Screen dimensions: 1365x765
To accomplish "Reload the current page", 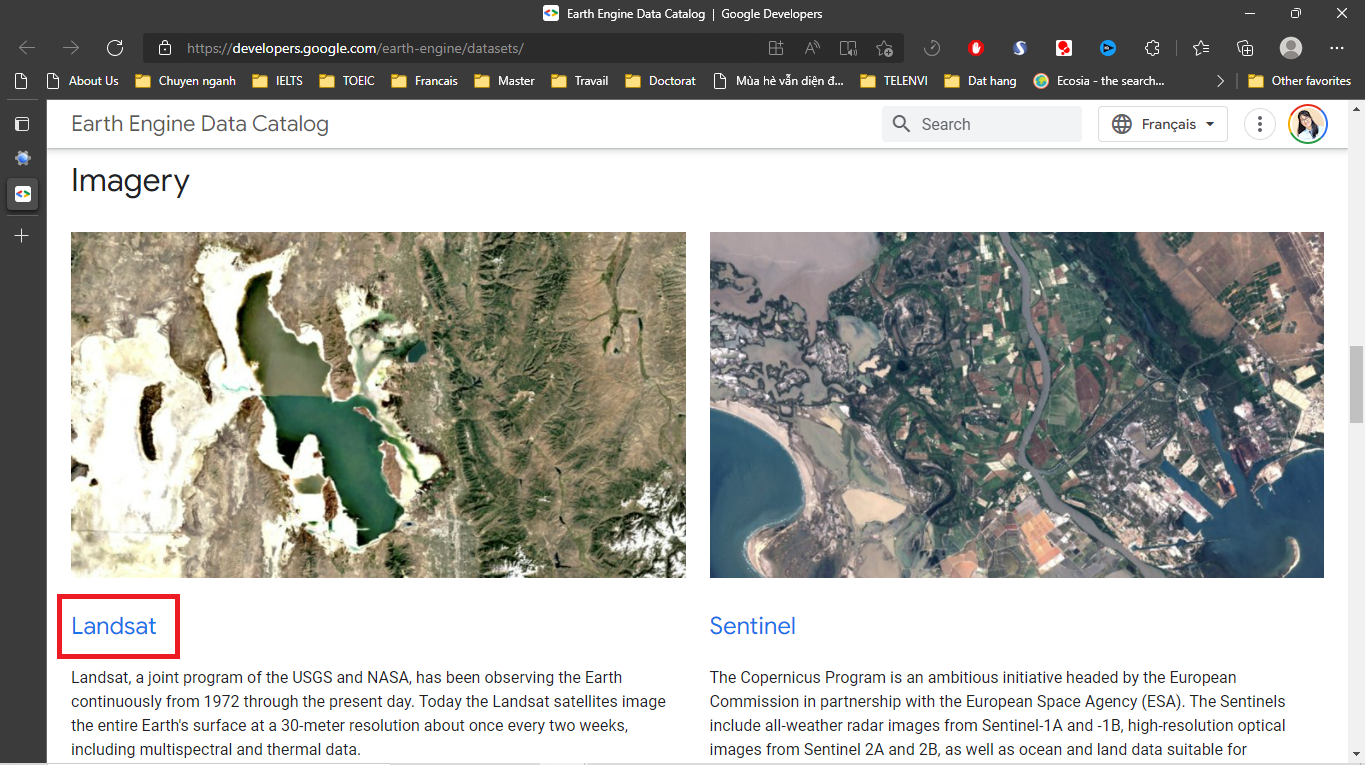I will (115, 48).
